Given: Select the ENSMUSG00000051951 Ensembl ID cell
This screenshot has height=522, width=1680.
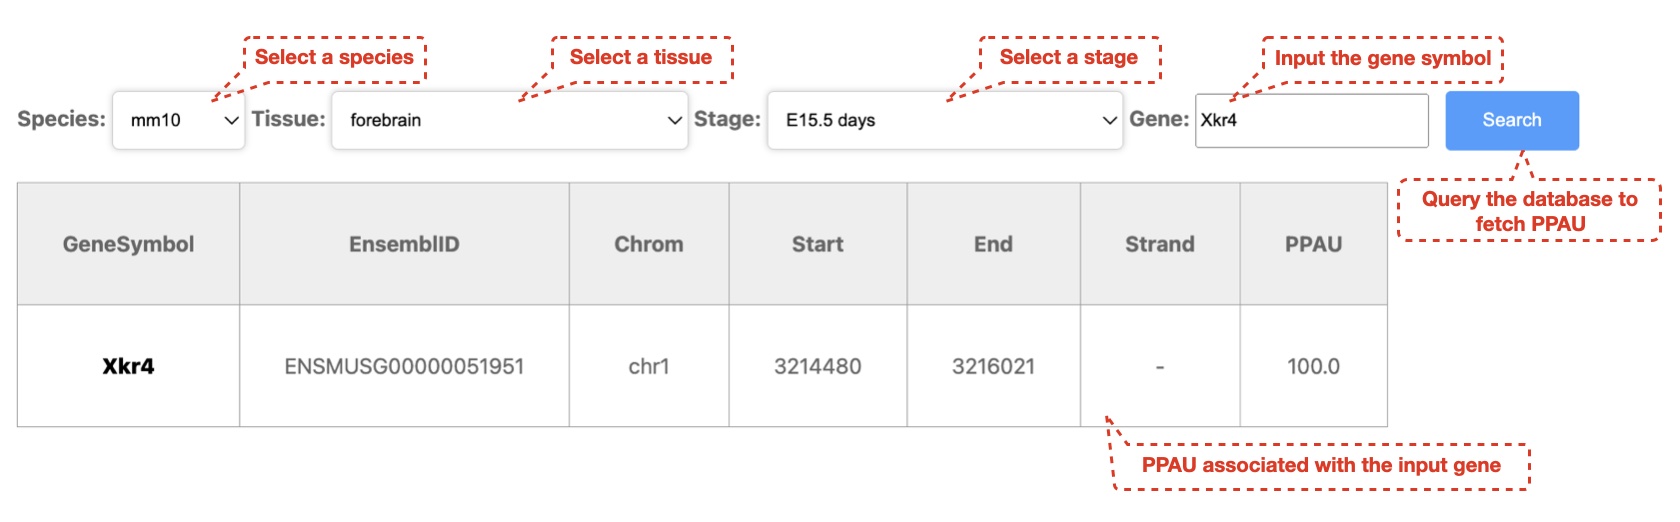Looking at the screenshot, I should [404, 366].
